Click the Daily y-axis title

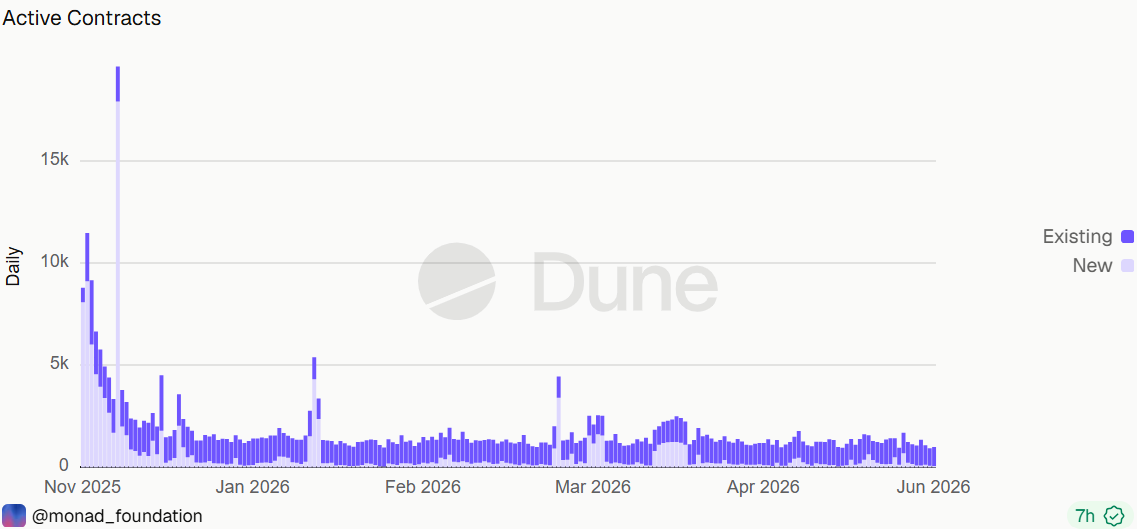(x=13, y=267)
